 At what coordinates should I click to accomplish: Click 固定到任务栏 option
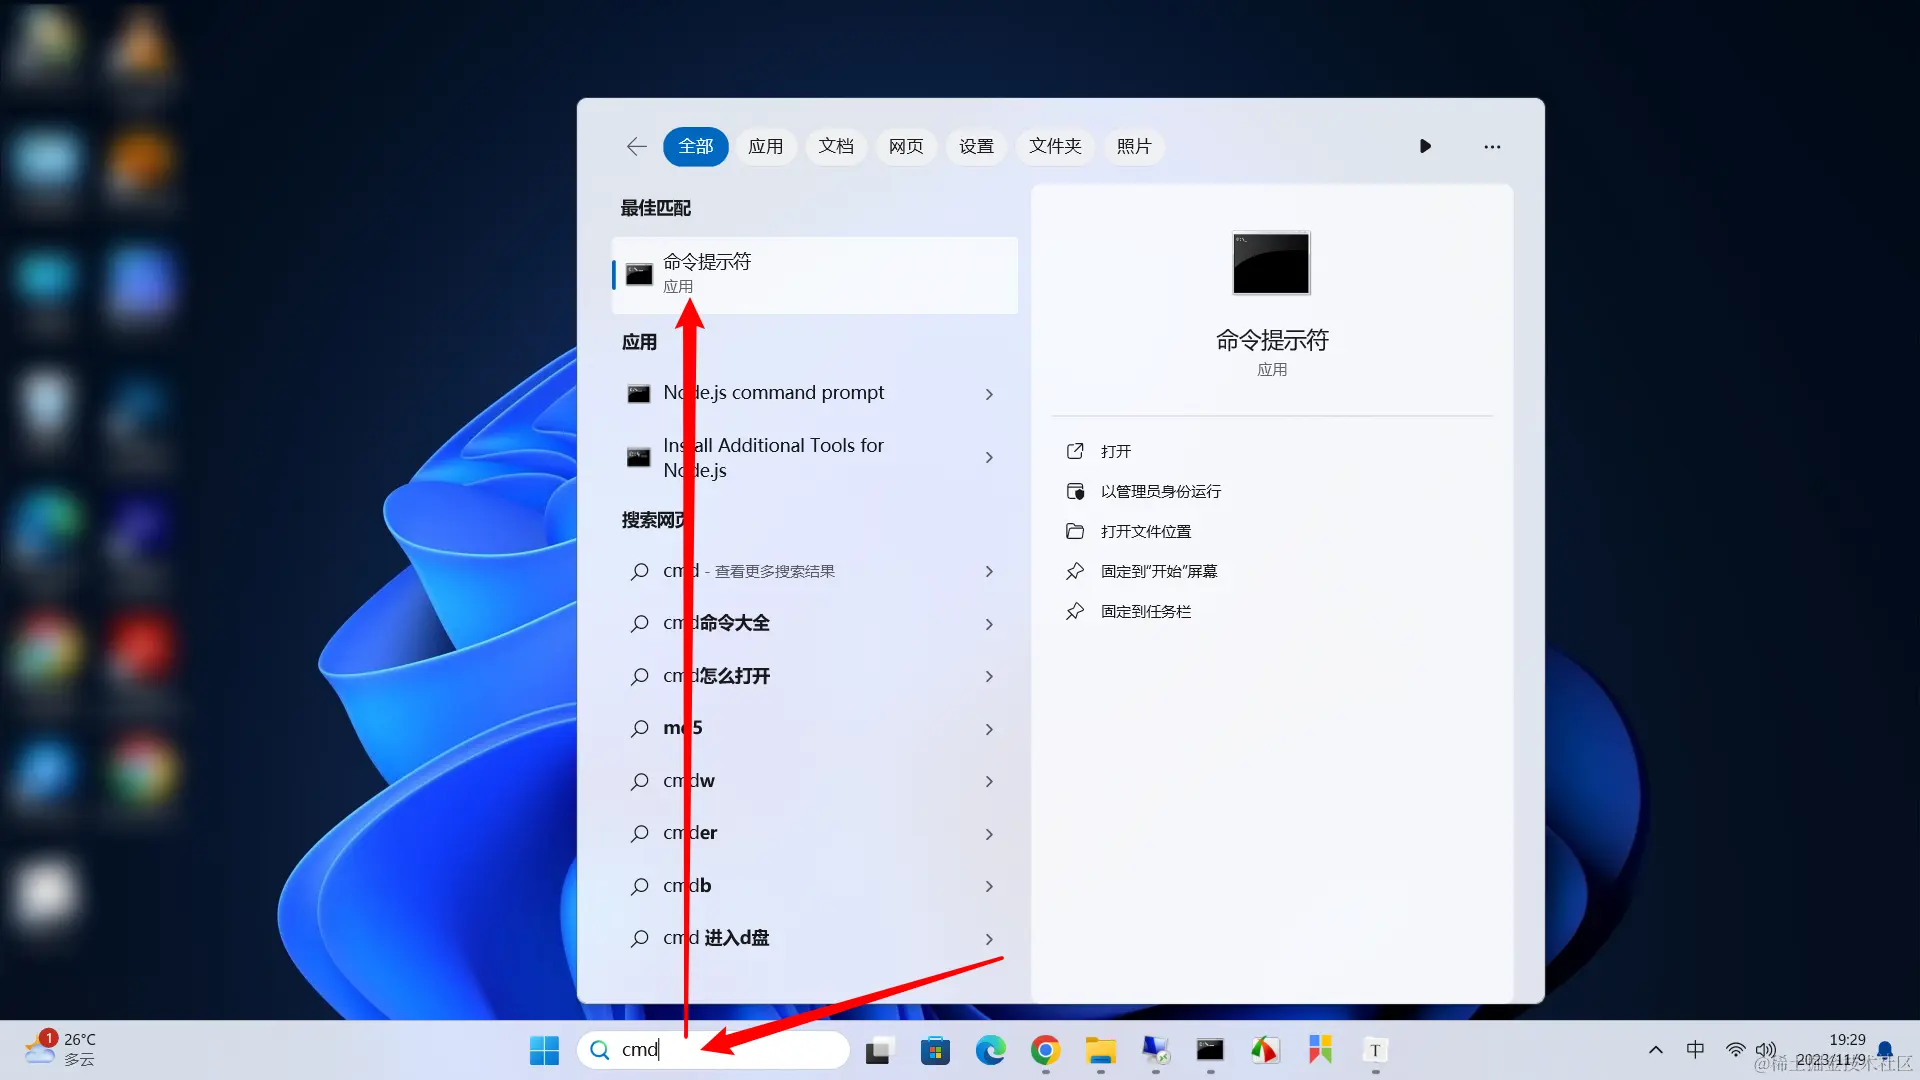point(1145,611)
